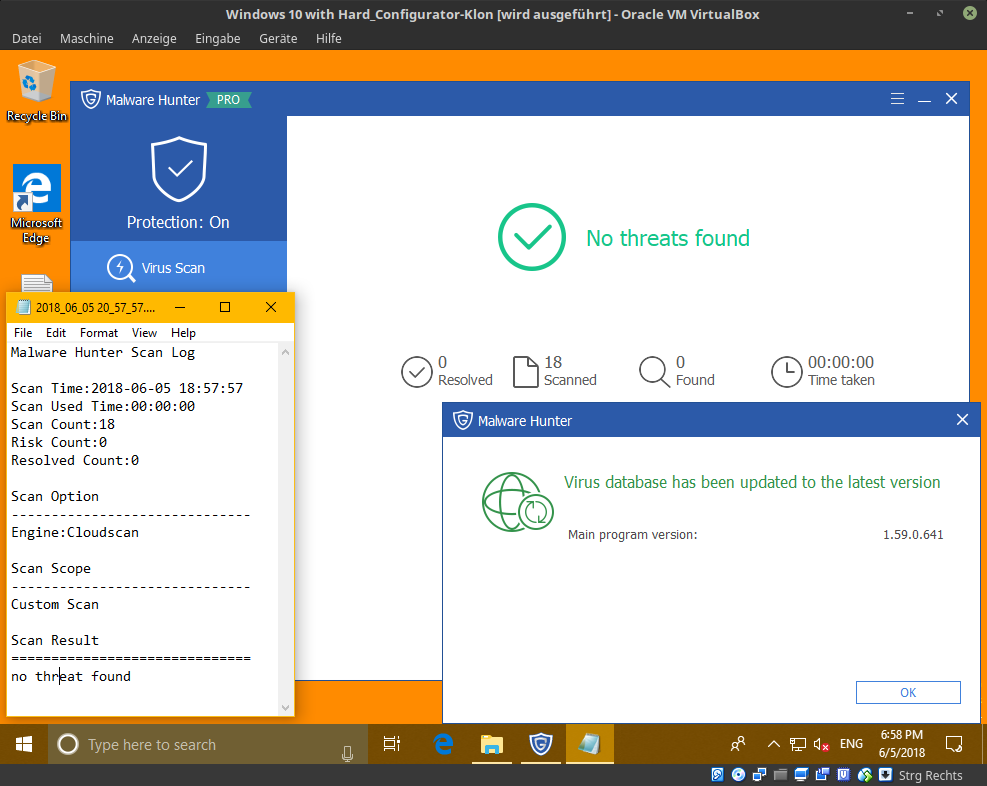Click Notepad scrollbar up arrow
Viewport: 987px width, 786px height.
[285, 352]
